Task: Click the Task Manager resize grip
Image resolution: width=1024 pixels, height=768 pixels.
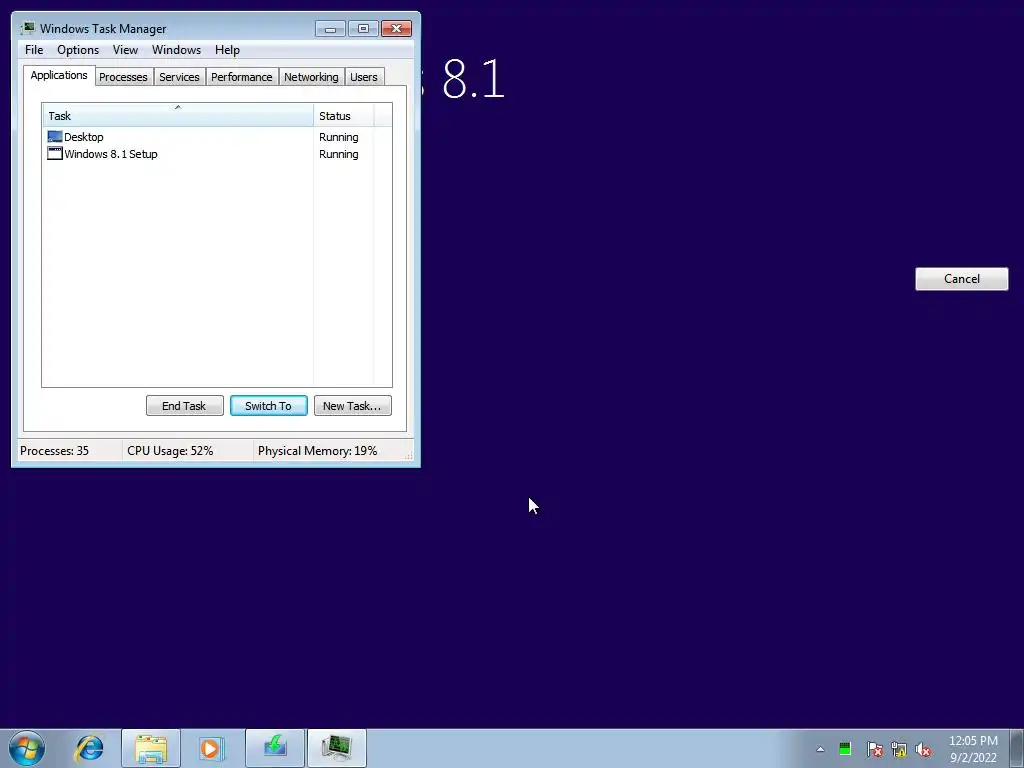Action: [x=409, y=455]
